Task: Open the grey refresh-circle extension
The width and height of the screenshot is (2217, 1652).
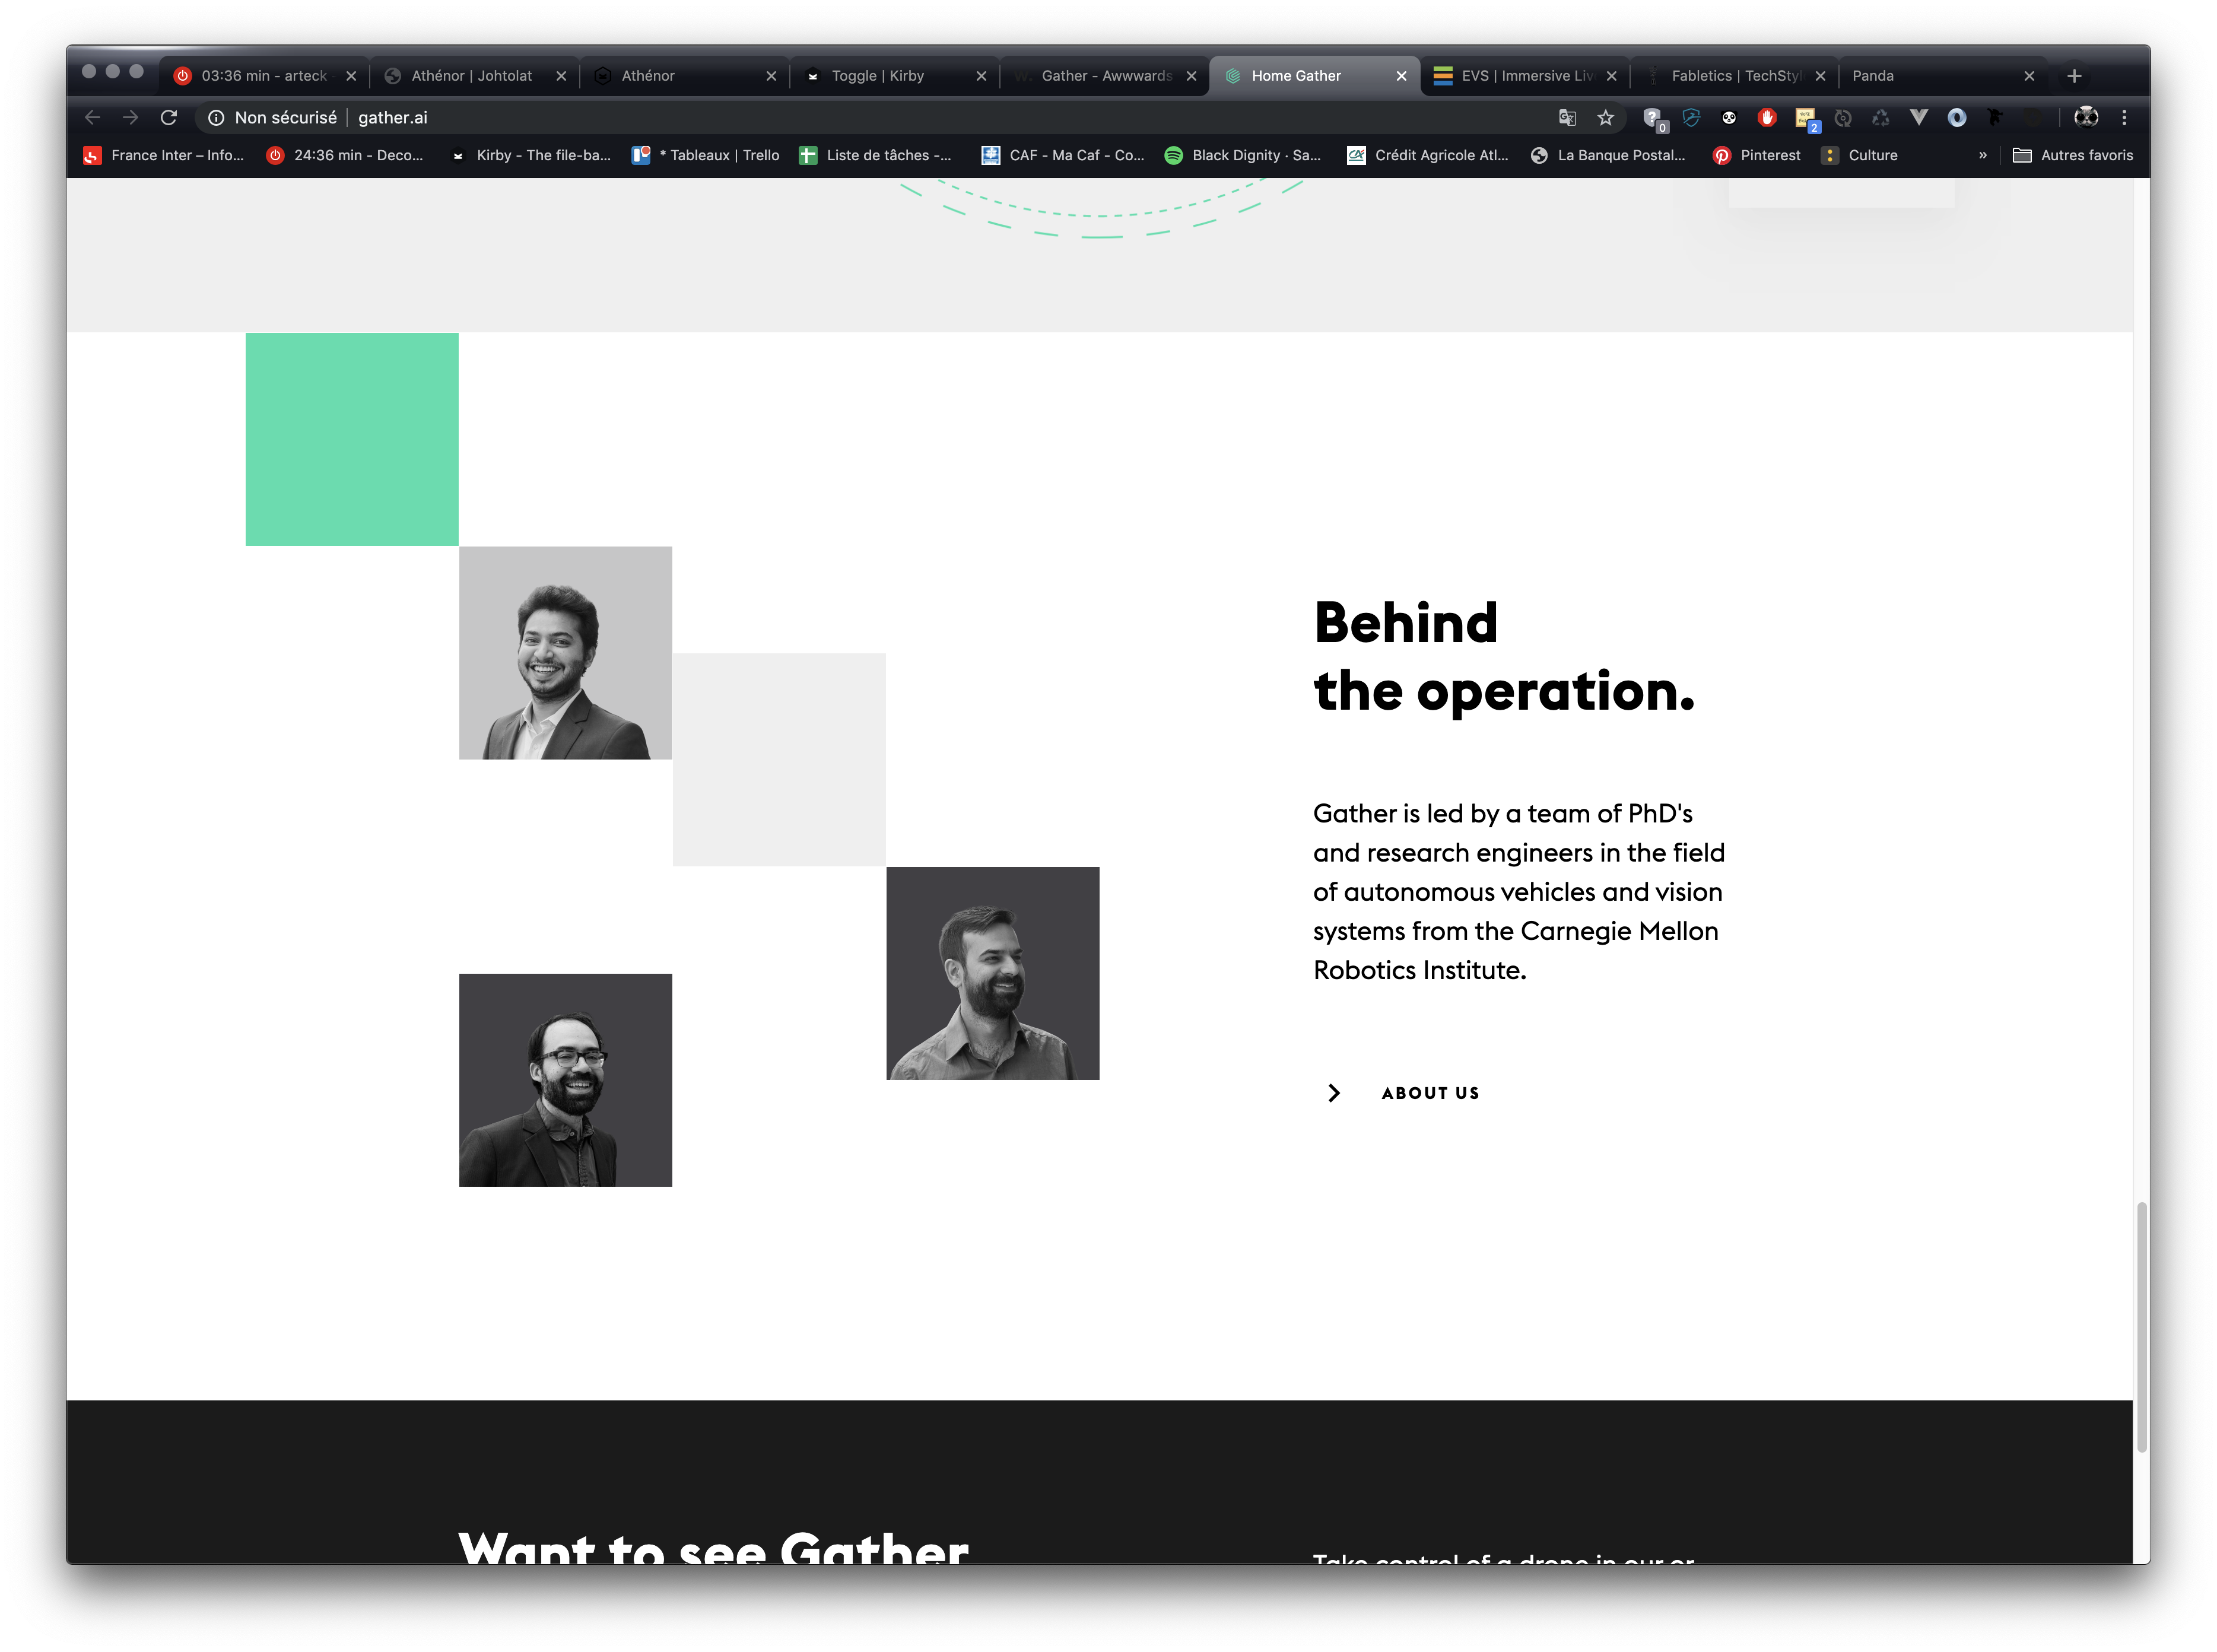Action: pos(1843,118)
